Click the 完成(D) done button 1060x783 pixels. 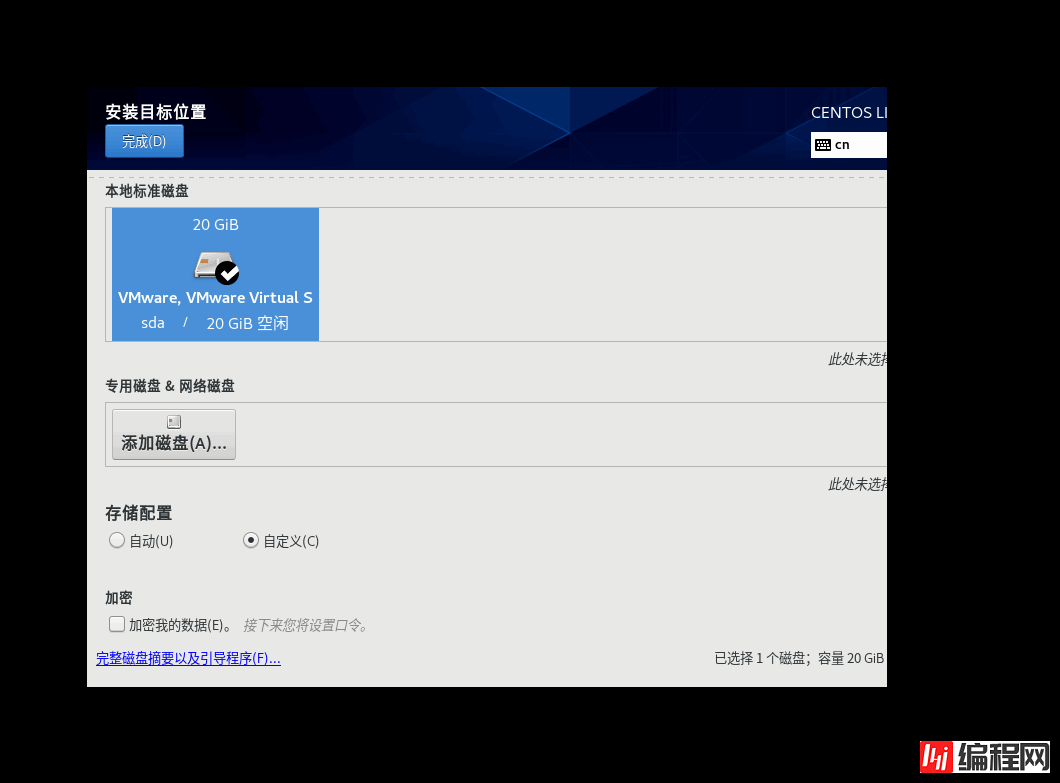pos(144,141)
